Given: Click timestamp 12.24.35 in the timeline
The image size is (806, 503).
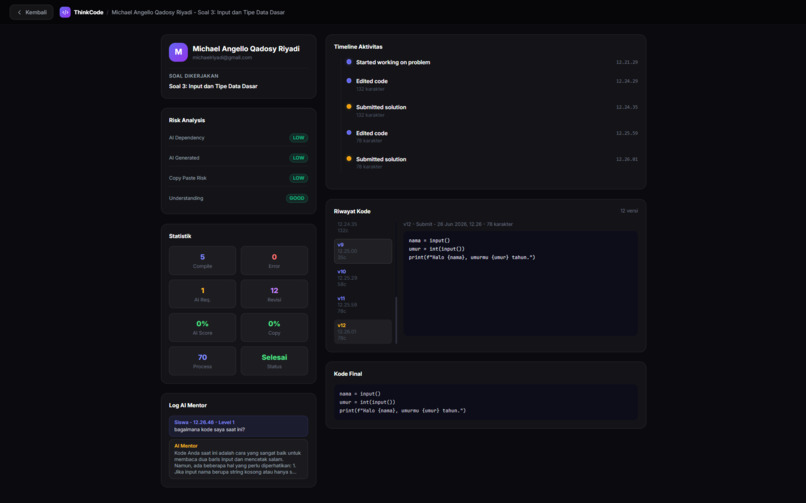Looking at the screenshot, I should pyautogui.click(x=627, y=107).
